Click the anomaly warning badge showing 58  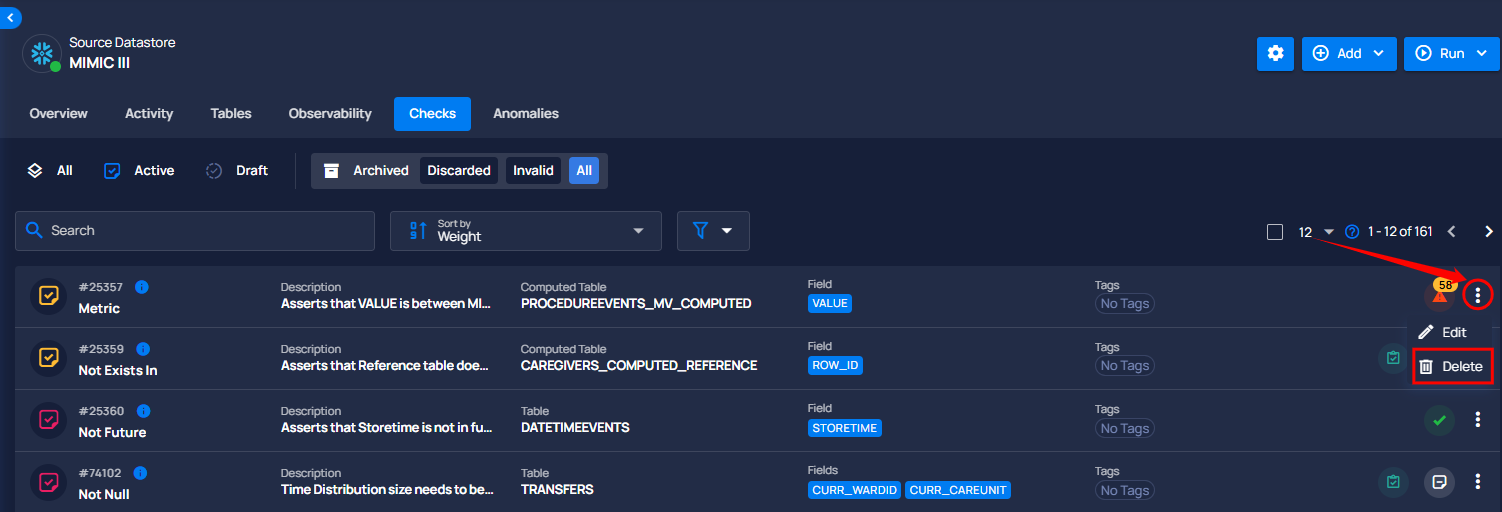(x=1441, y=293)
